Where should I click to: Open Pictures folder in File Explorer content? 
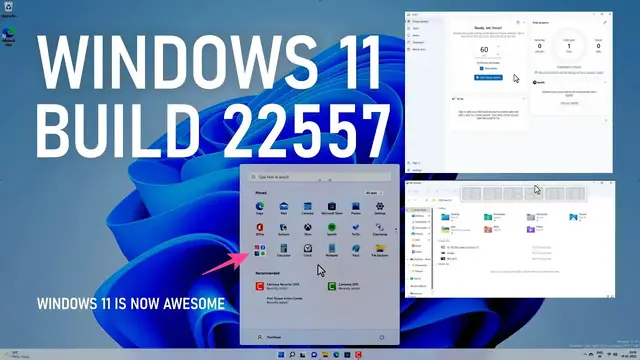pos(578,217)
